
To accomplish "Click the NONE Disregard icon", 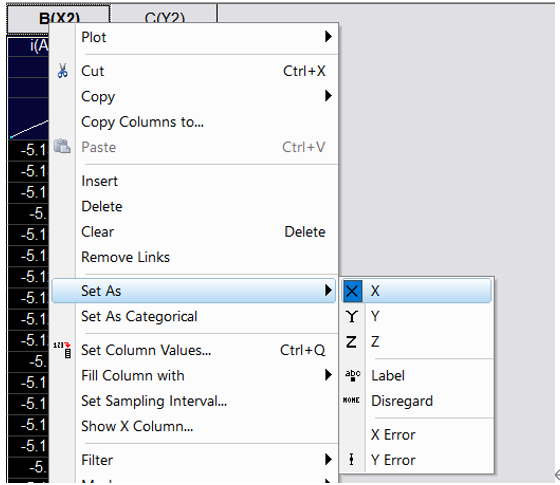I will 351,401.
